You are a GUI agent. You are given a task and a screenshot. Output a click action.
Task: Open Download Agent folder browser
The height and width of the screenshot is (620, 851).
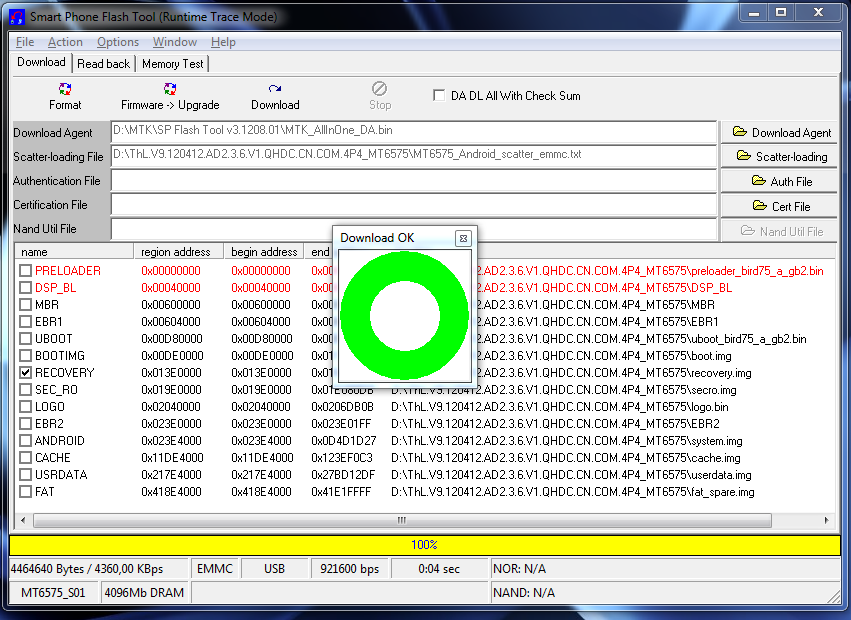pos(781,132)
